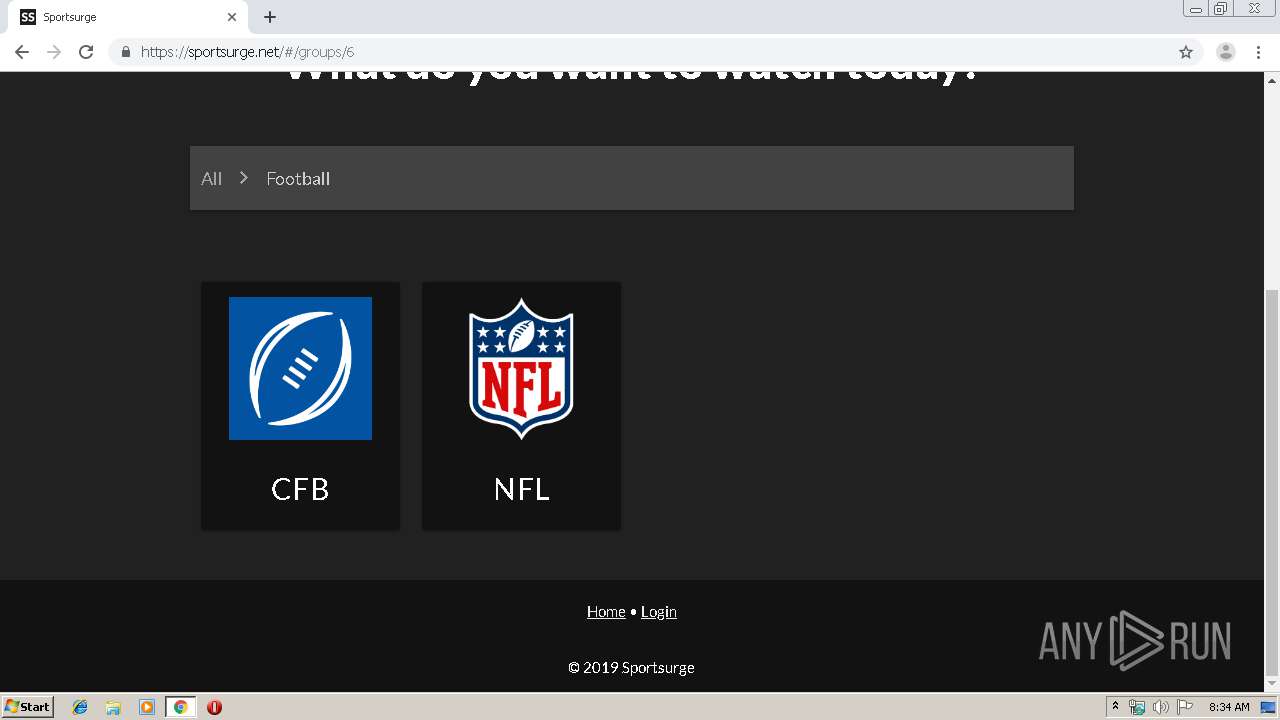Select the Sportsurge browser tab
The width and height of the screenshot is (1280, 720).
coord(128,17)
